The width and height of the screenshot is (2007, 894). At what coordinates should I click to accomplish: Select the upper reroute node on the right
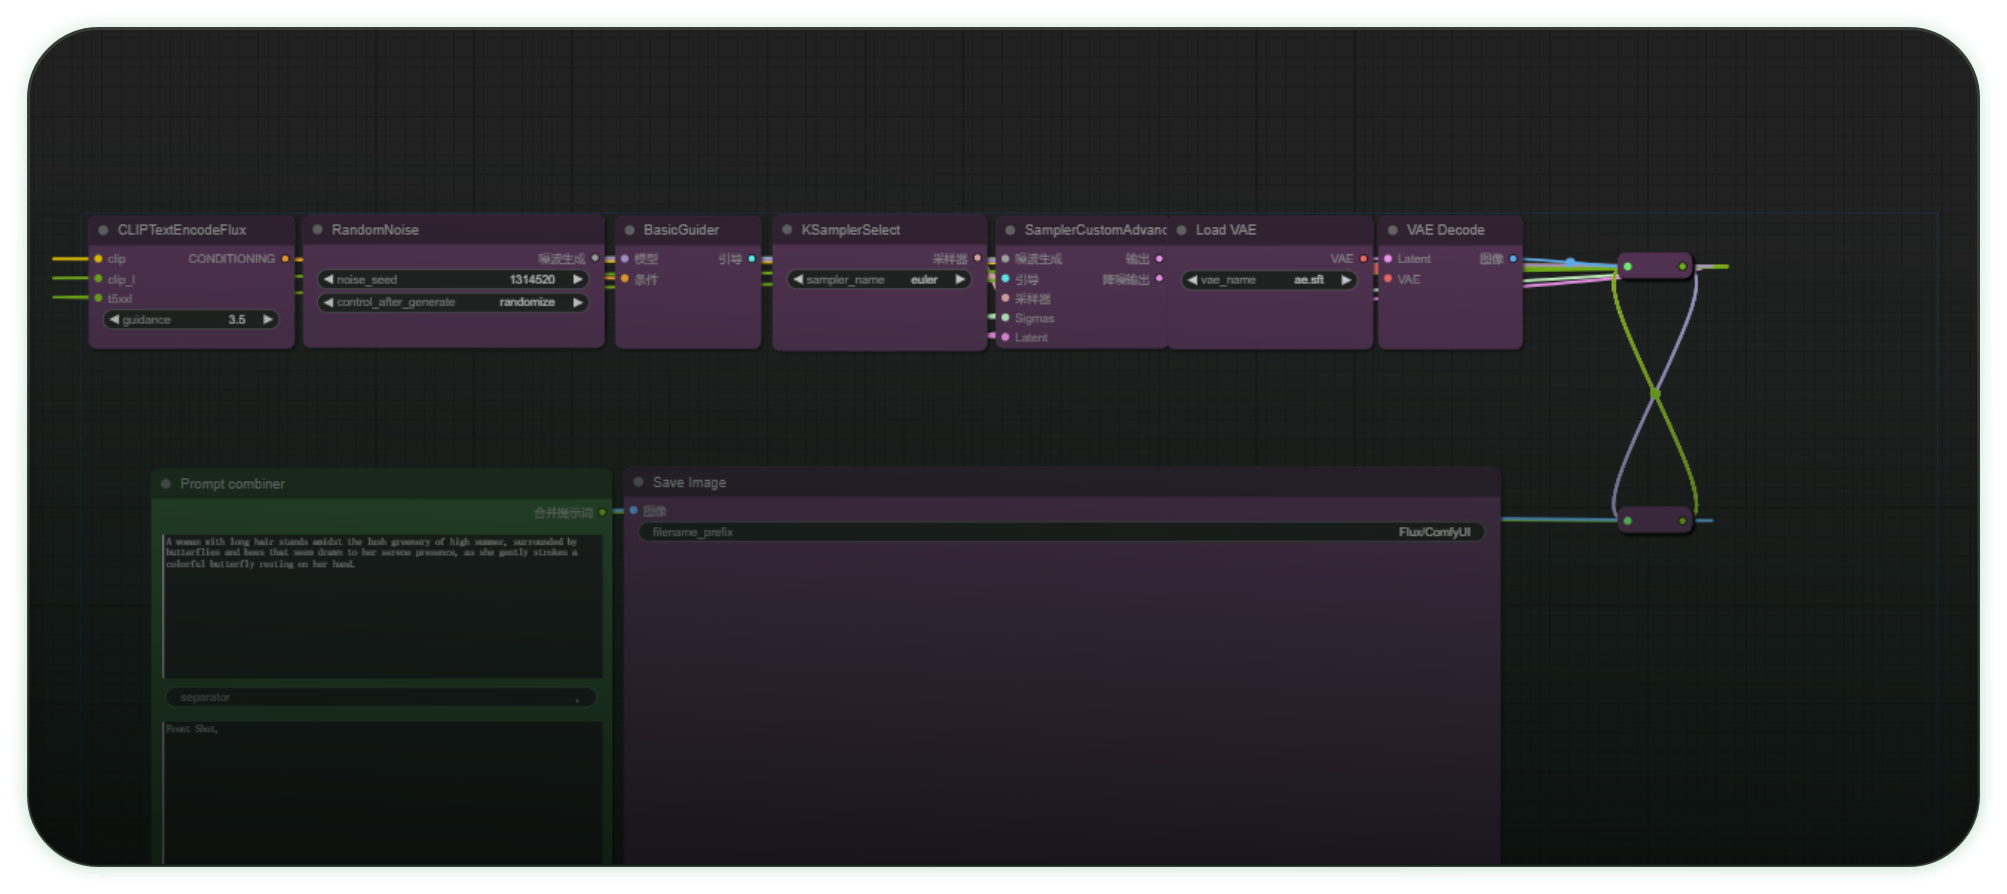coord(1654,266)
